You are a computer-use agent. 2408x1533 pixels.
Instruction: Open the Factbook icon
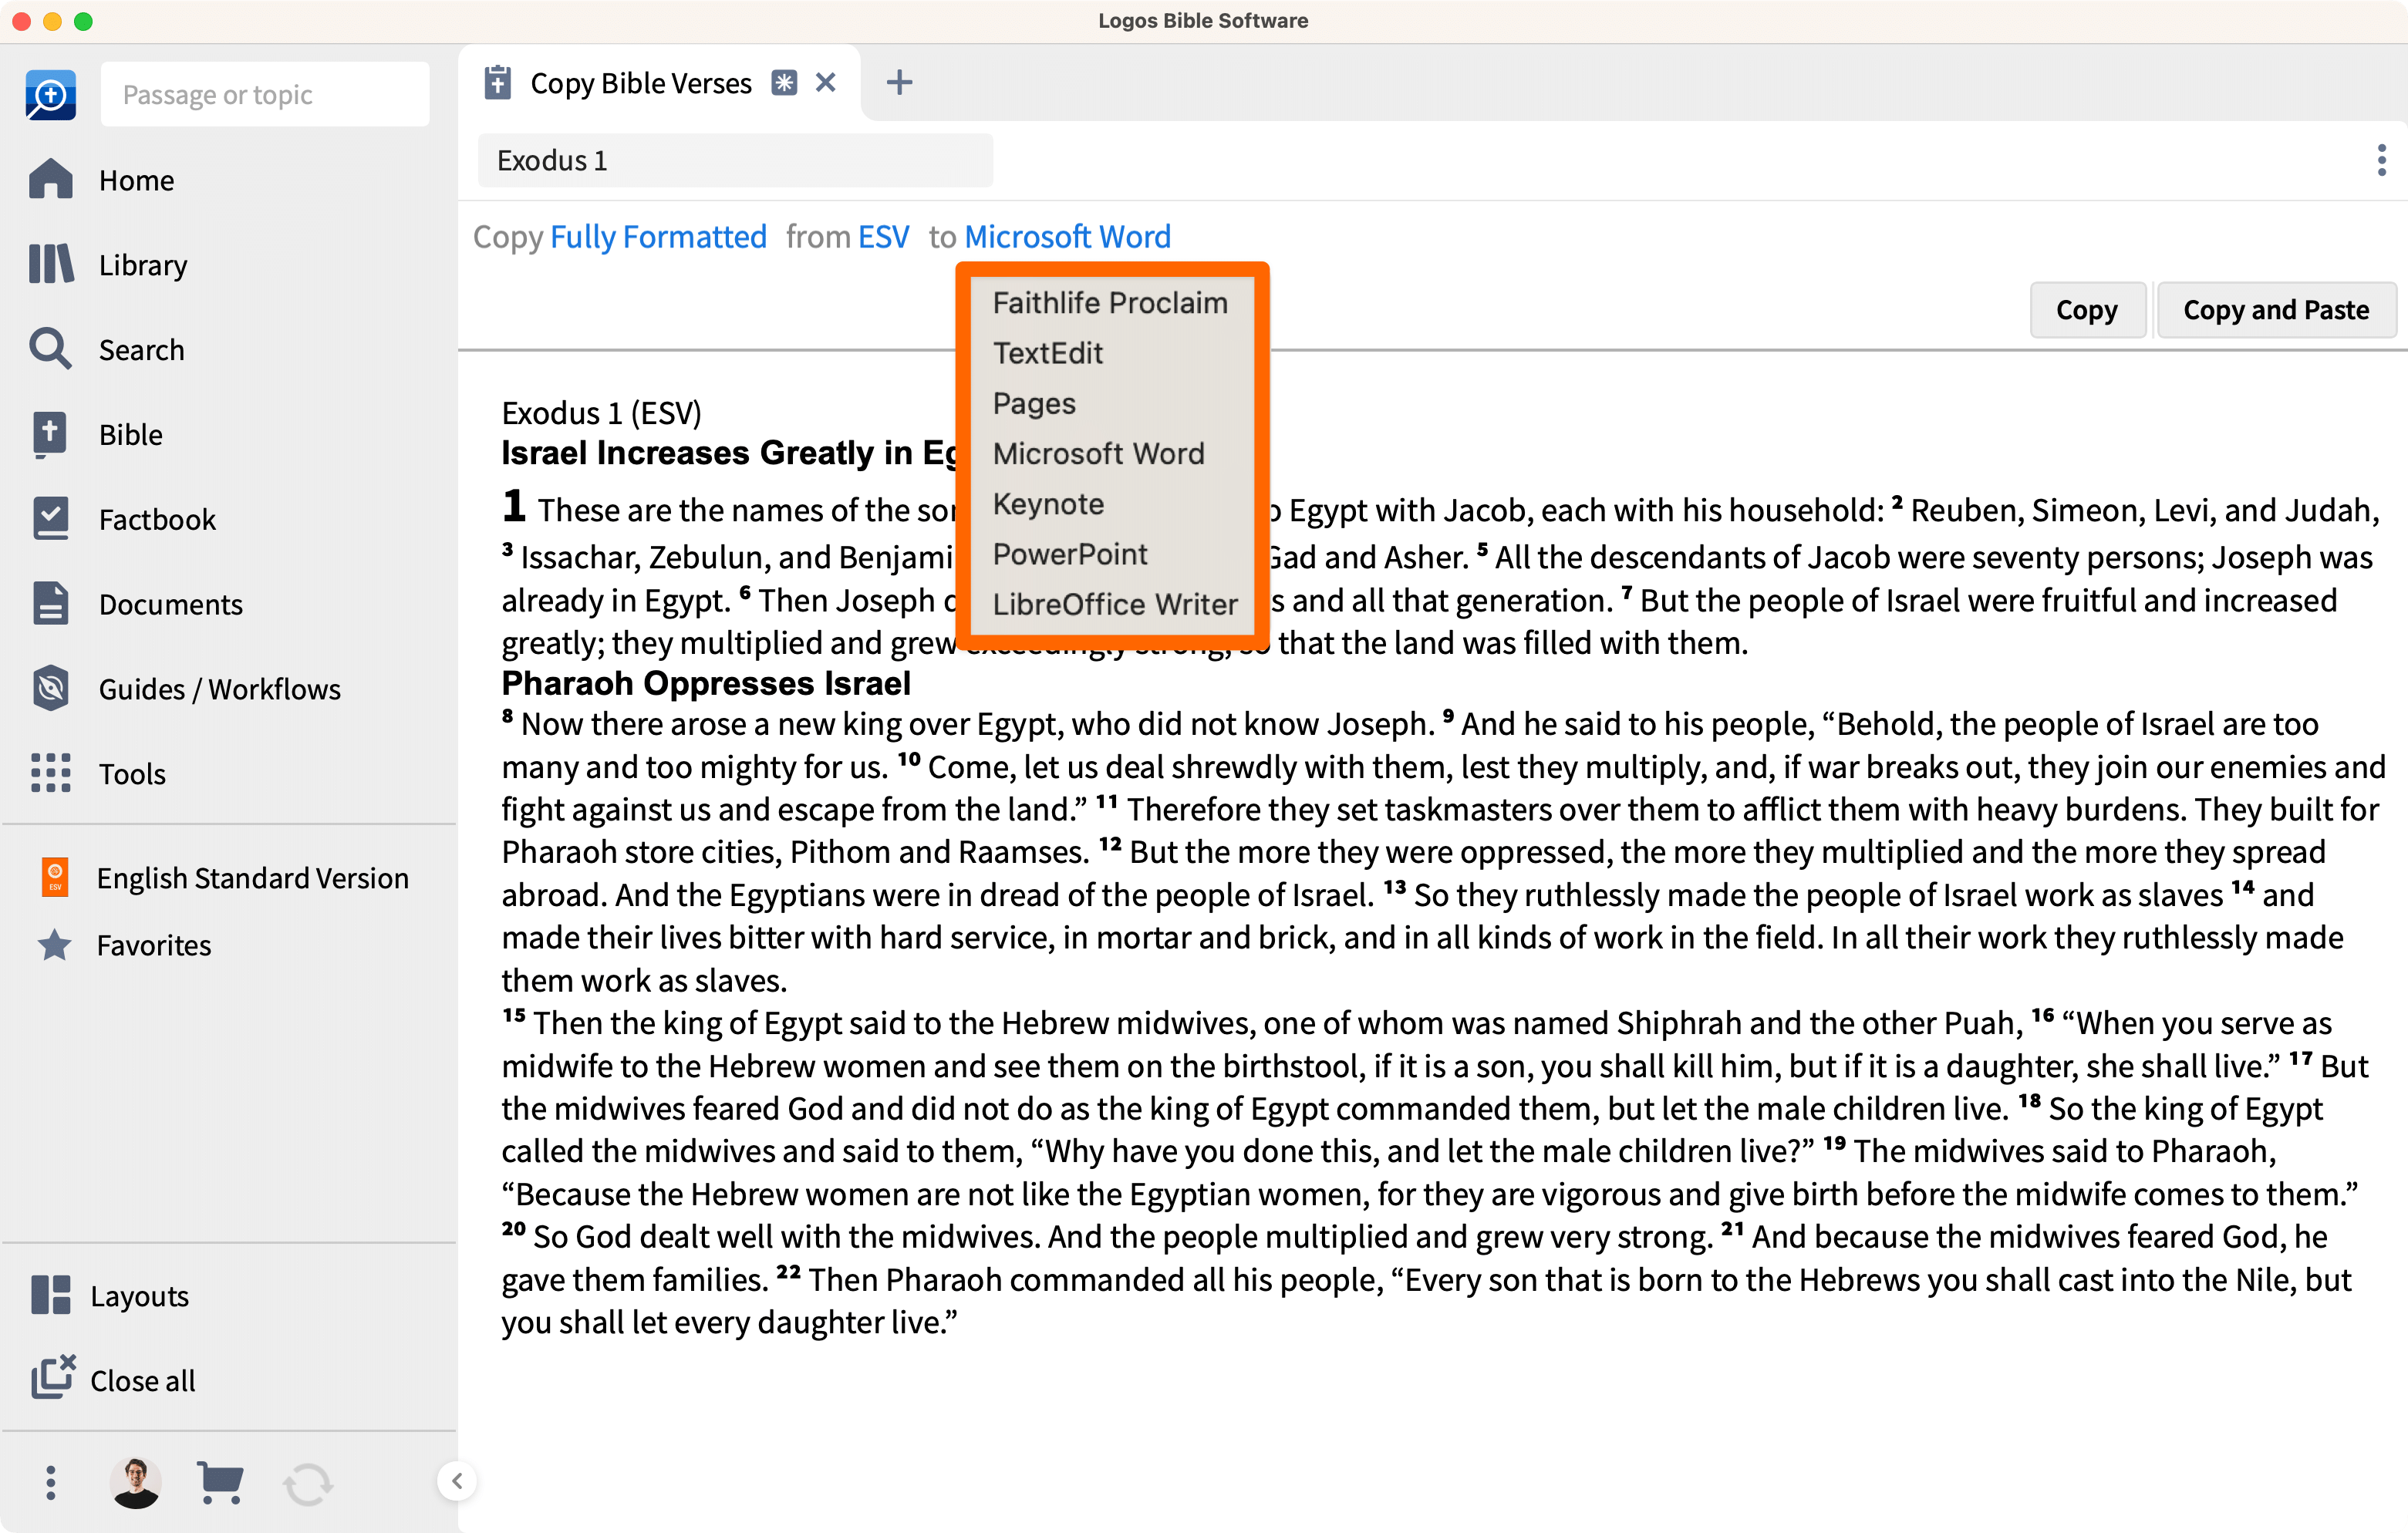(x=51, y=518)
